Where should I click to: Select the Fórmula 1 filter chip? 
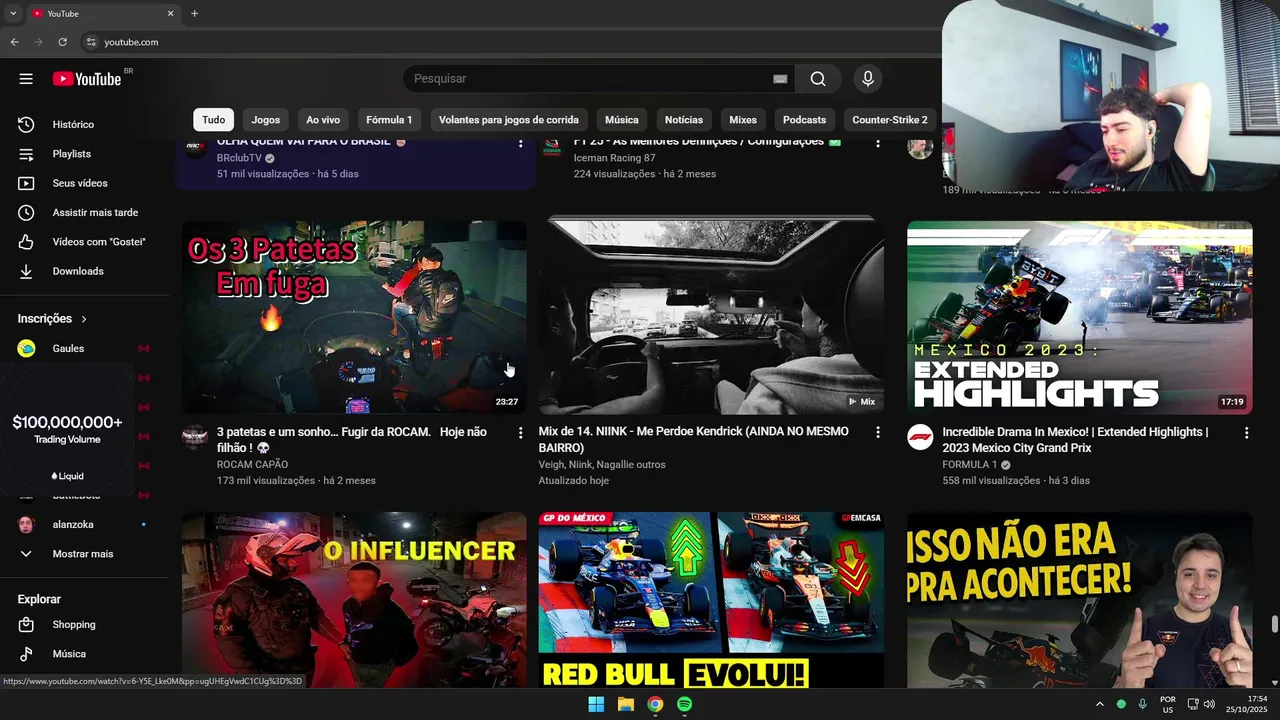click(x=389, y=120)
